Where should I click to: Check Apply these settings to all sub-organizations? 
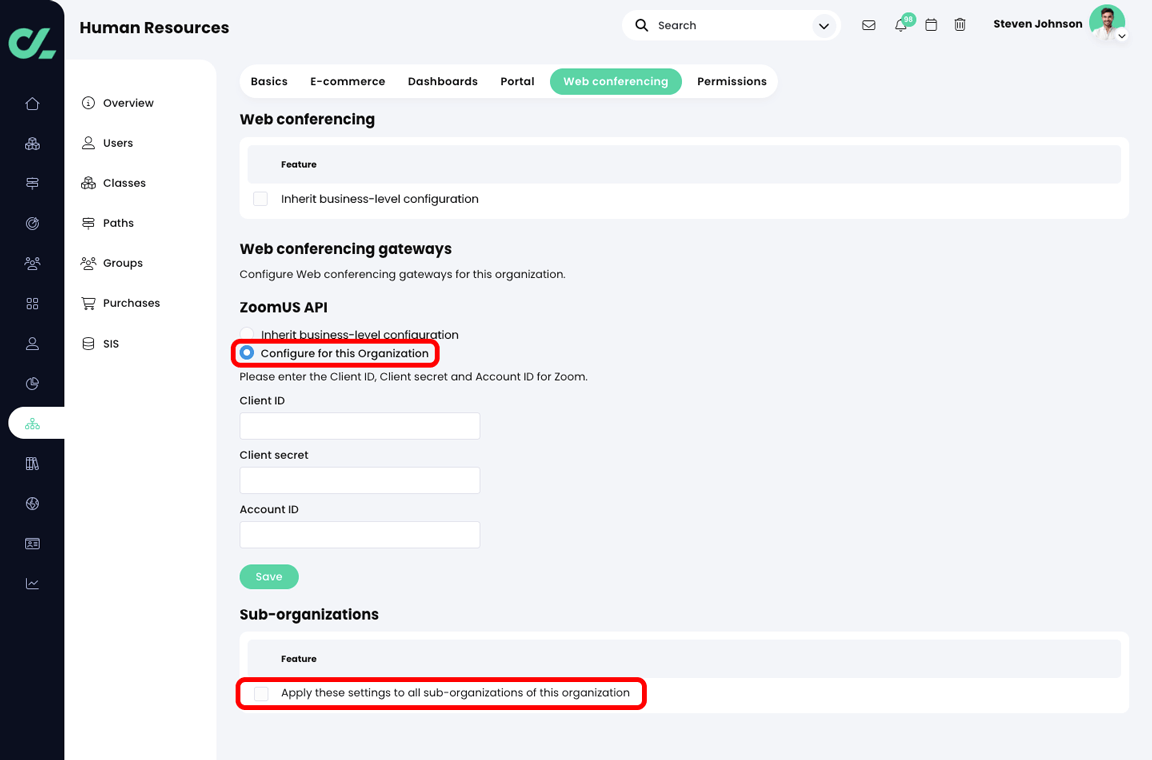click(x=260, y=692)
